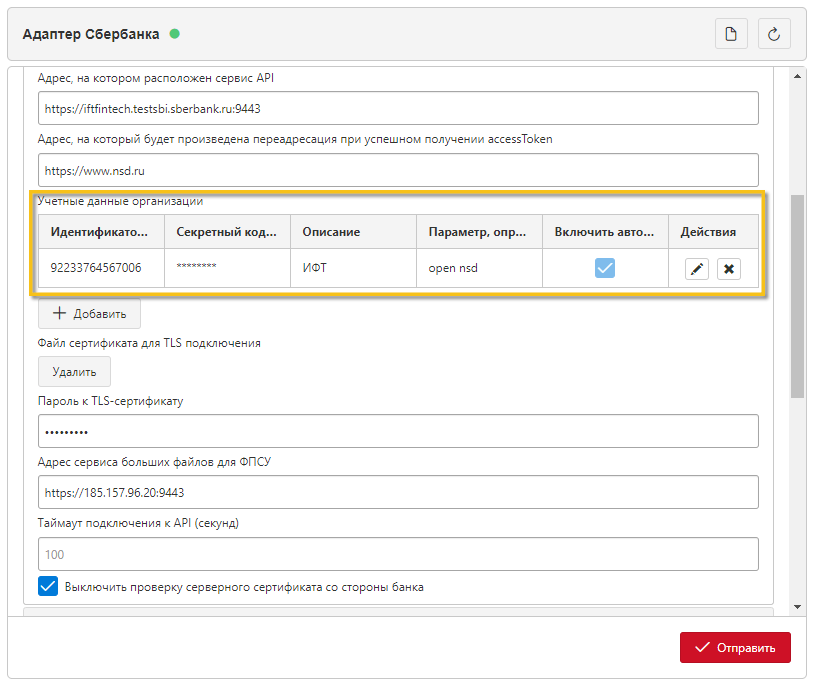Select the cell with 92233764567006

tap(101, 268)
